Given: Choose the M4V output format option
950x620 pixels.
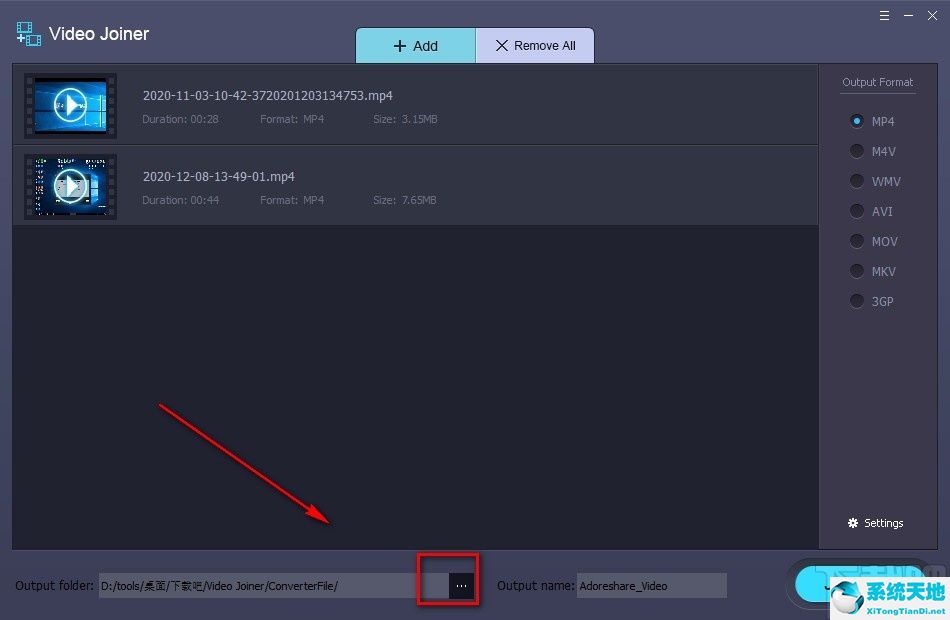Looking at the screenshot, I should 857,151.
